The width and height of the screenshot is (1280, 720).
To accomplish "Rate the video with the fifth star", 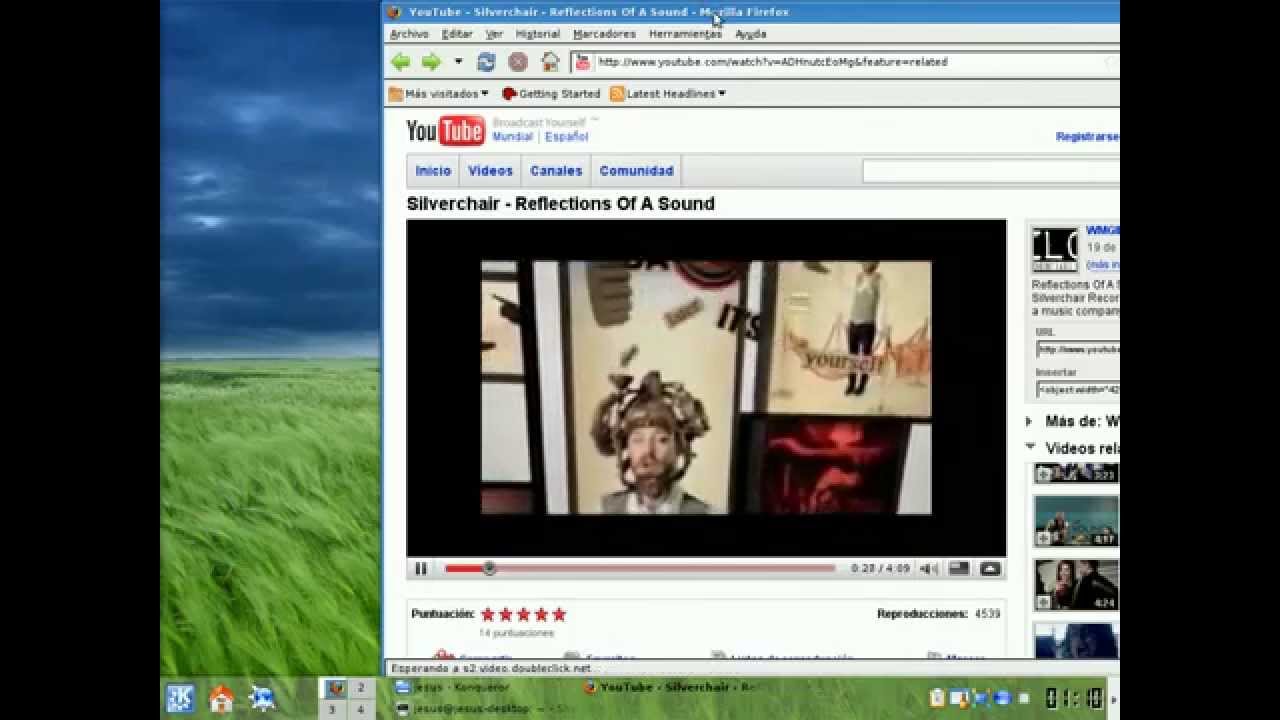I will click(559, 614).
